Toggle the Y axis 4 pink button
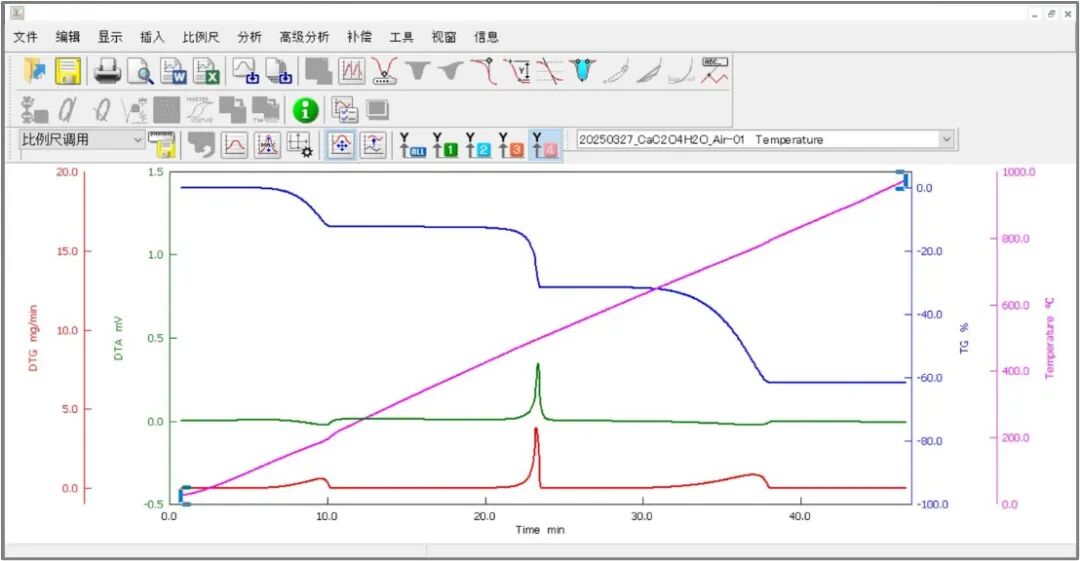The width and height of the screenshot is (1080, 561). [545, 145]
